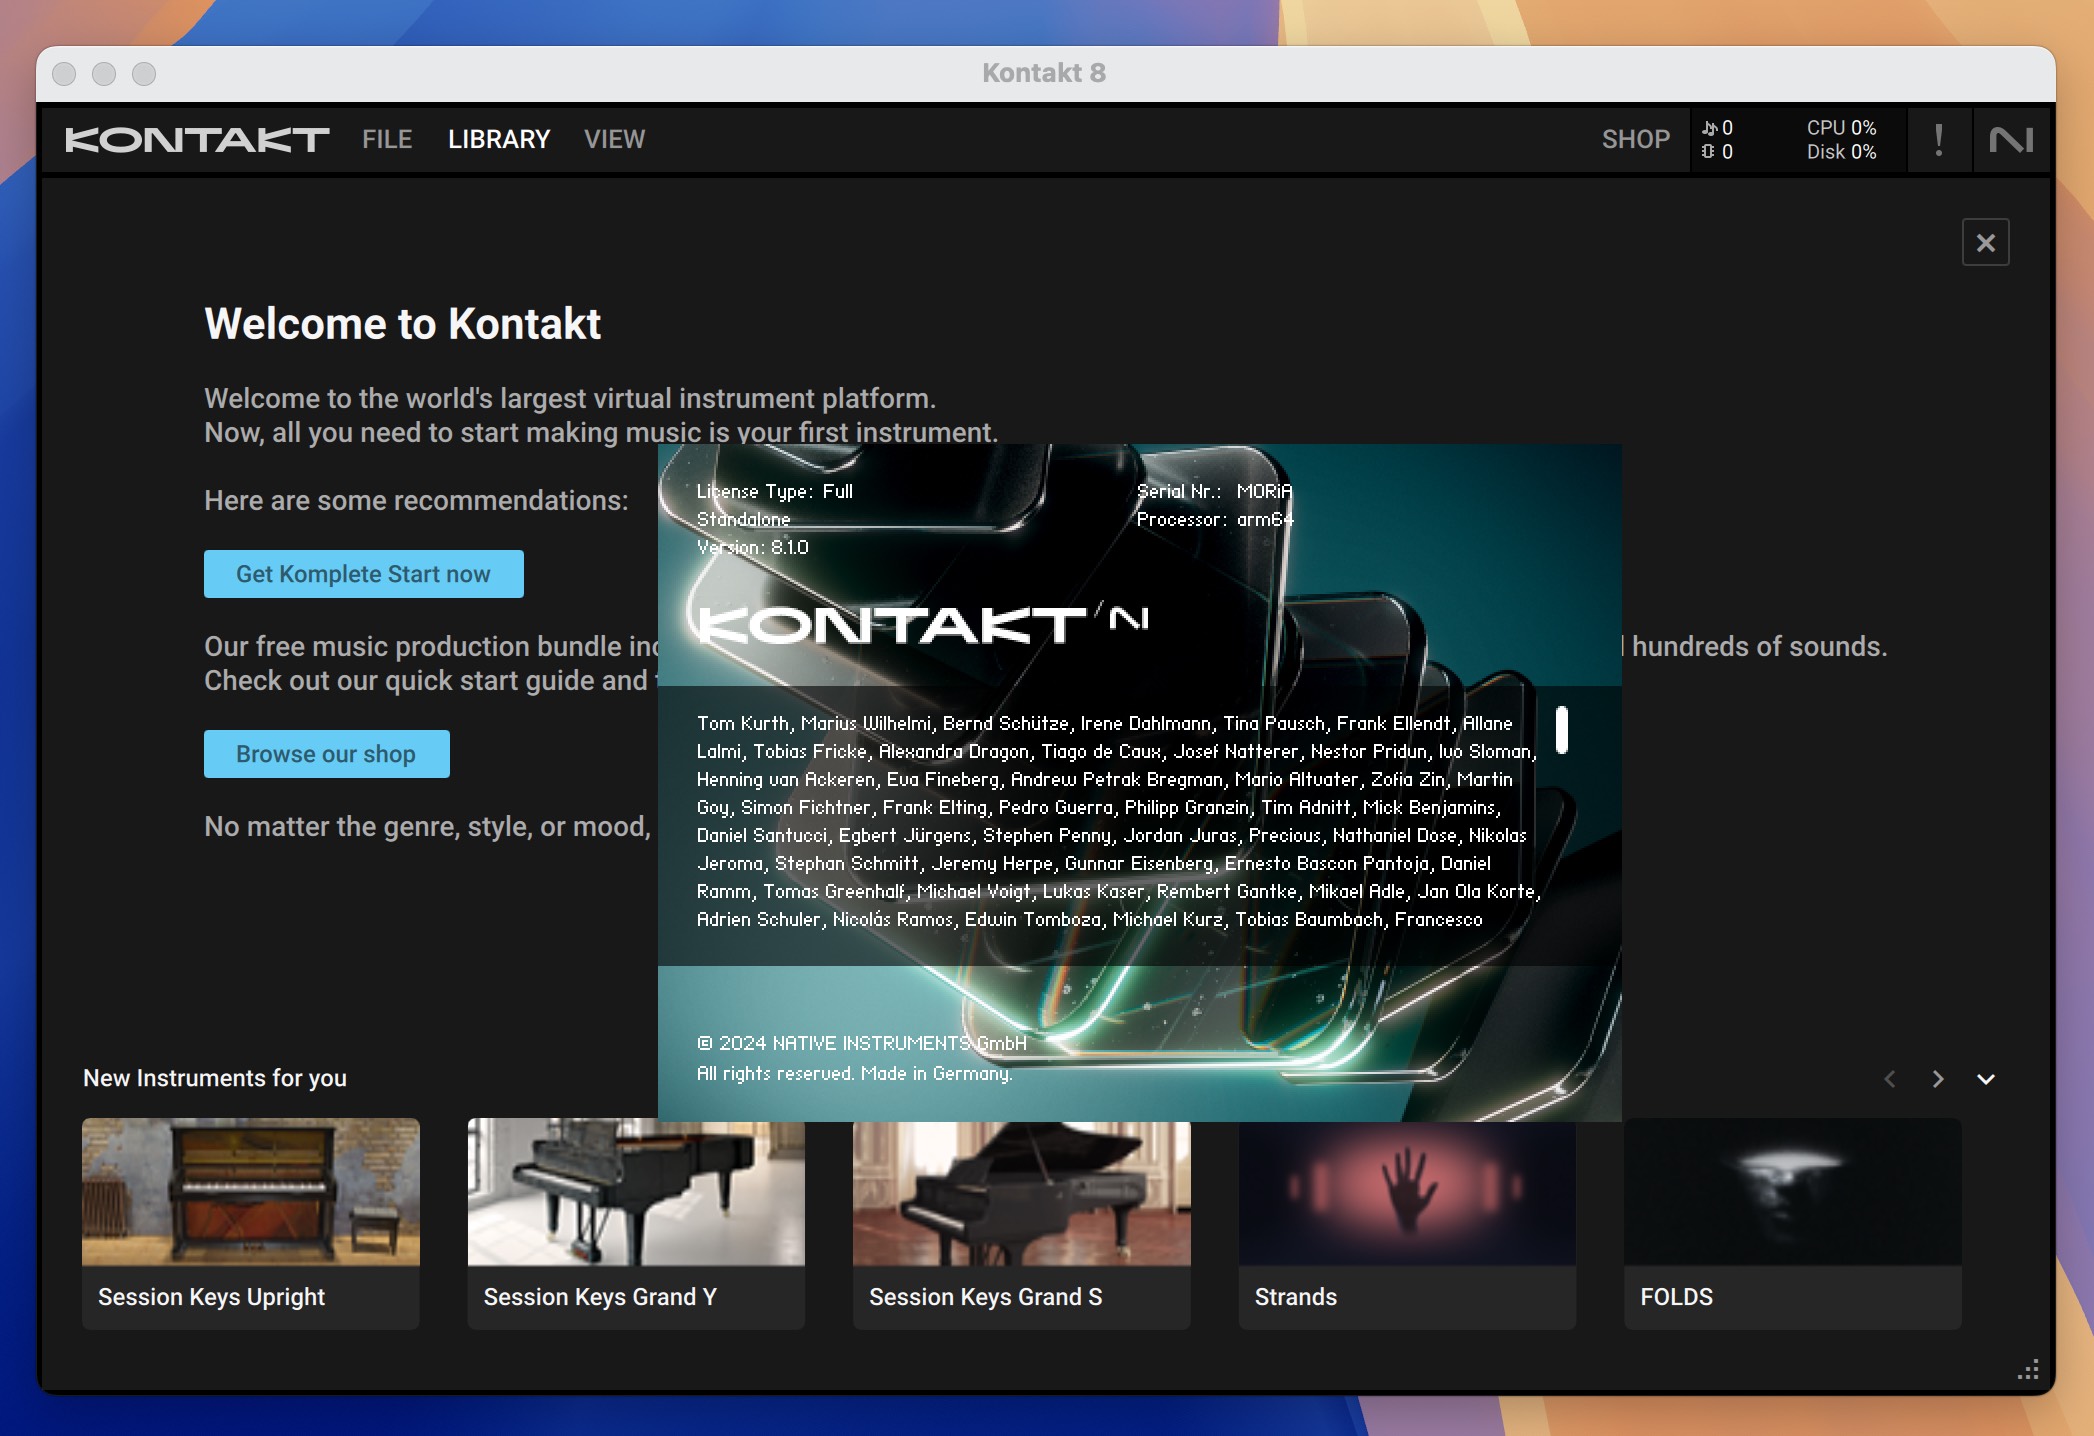2094x1436 pixels.
Task: Click '© 2024 NATIVE INSTRUMENTS GmbH' text
Action: [x=862, y=1043]
